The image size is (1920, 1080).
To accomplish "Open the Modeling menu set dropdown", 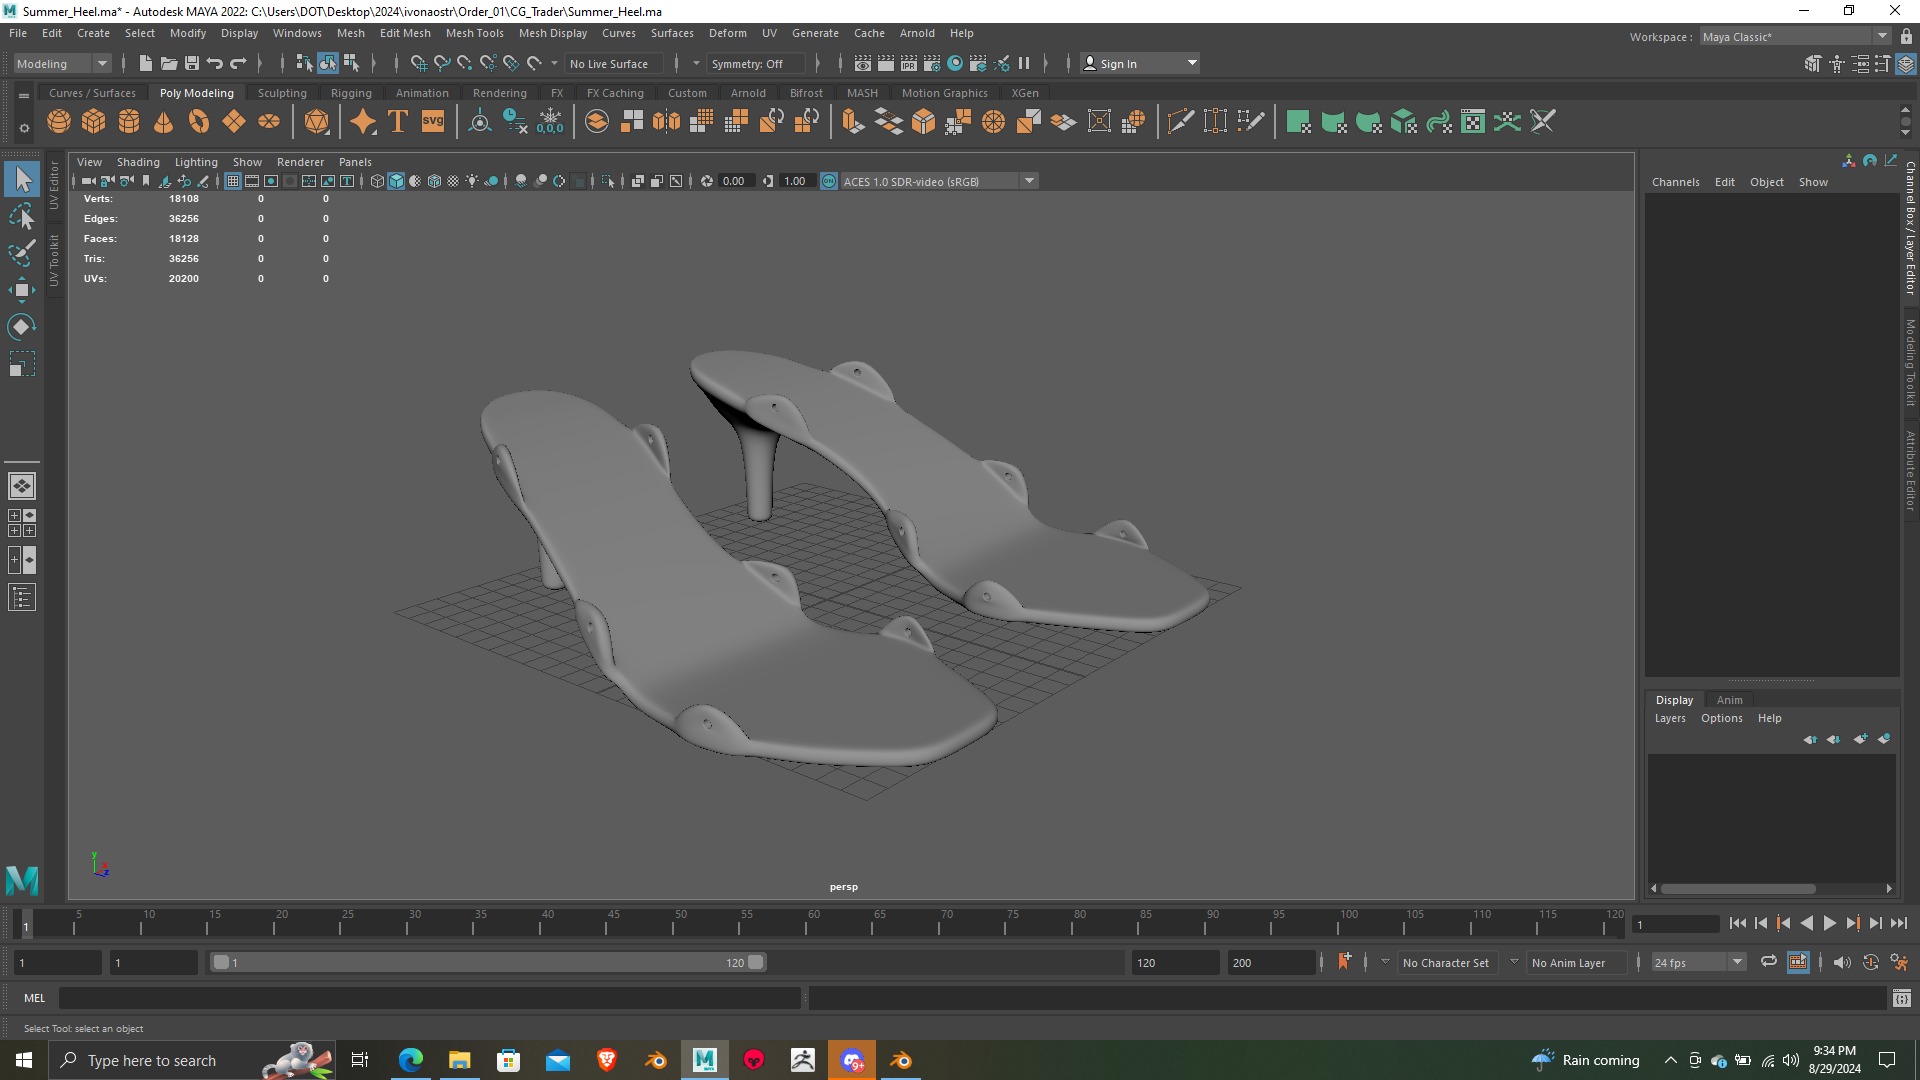I will coord(61,63).
